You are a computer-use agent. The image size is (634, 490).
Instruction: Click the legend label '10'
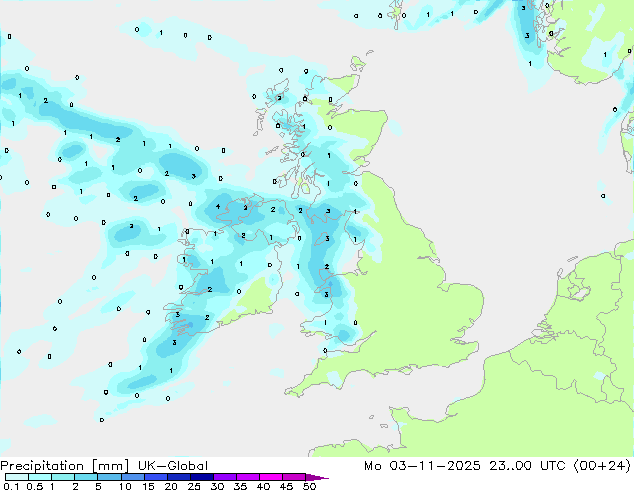[125, 486]
